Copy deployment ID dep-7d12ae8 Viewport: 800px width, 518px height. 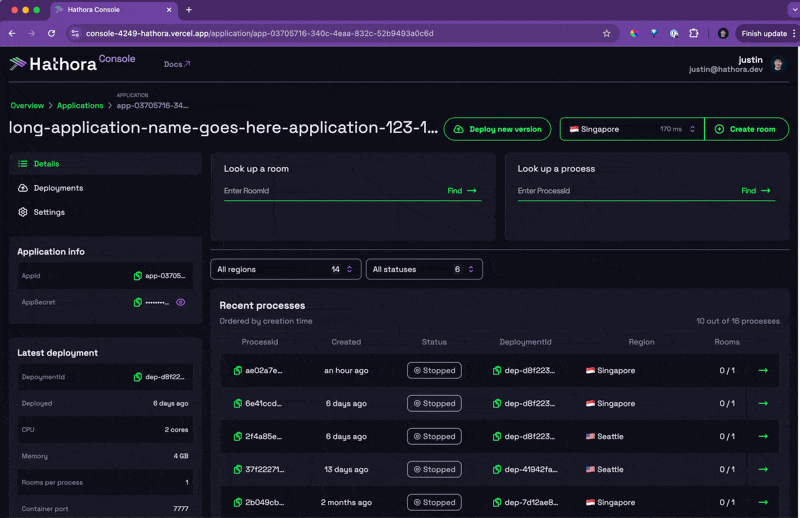pyautogui.click(x=496, y=503)
